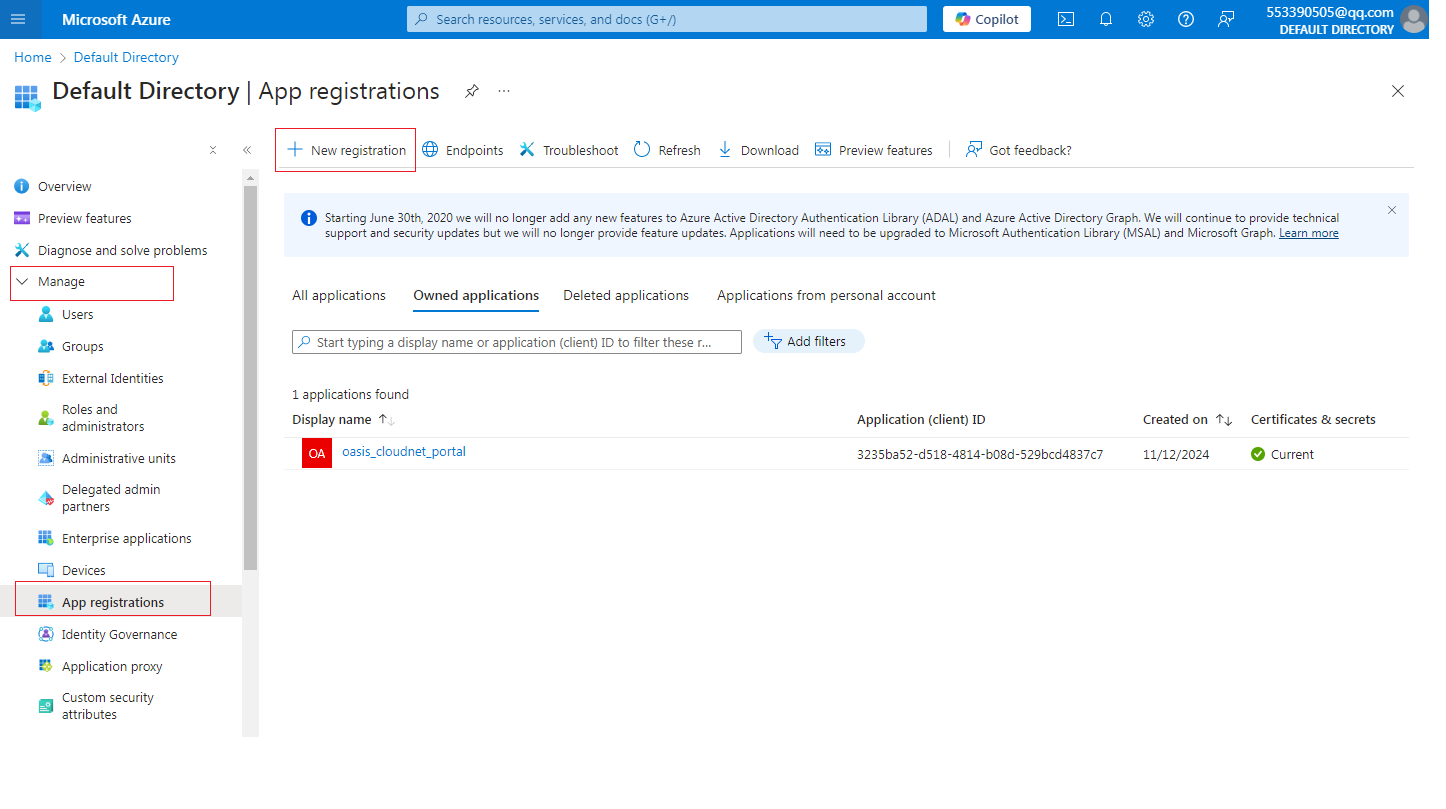Dismiss the ADAL deprecation info banner
The image size is (1446, 809).
tap(1392, 210)
